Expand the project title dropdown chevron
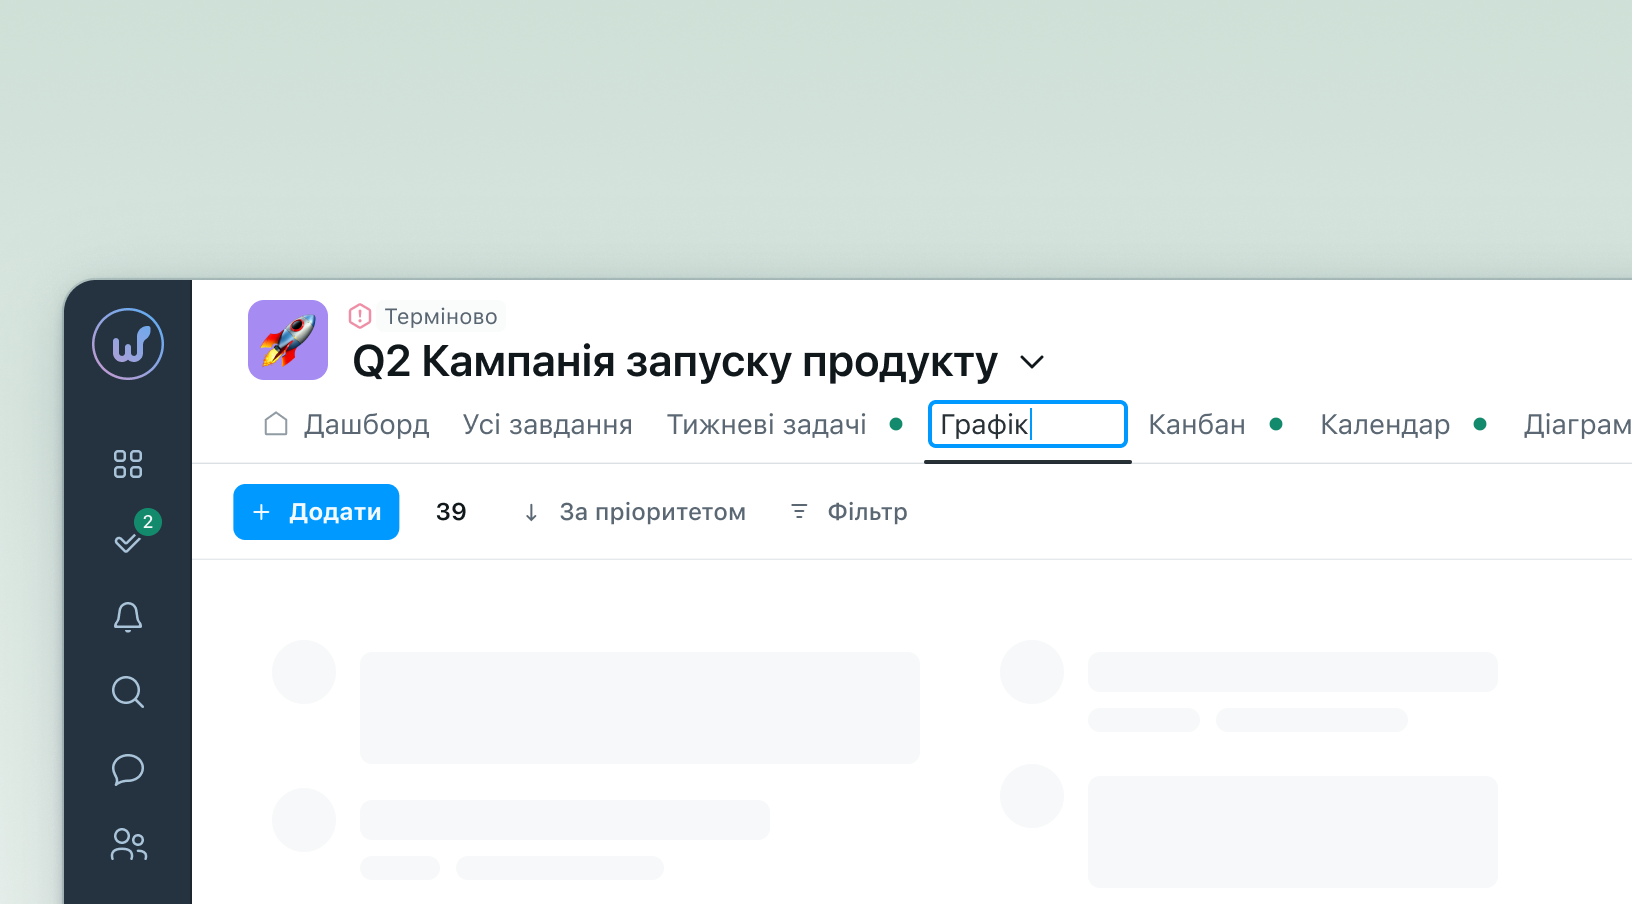This screenshot has width=1632, height=904. coord(1032,362)
